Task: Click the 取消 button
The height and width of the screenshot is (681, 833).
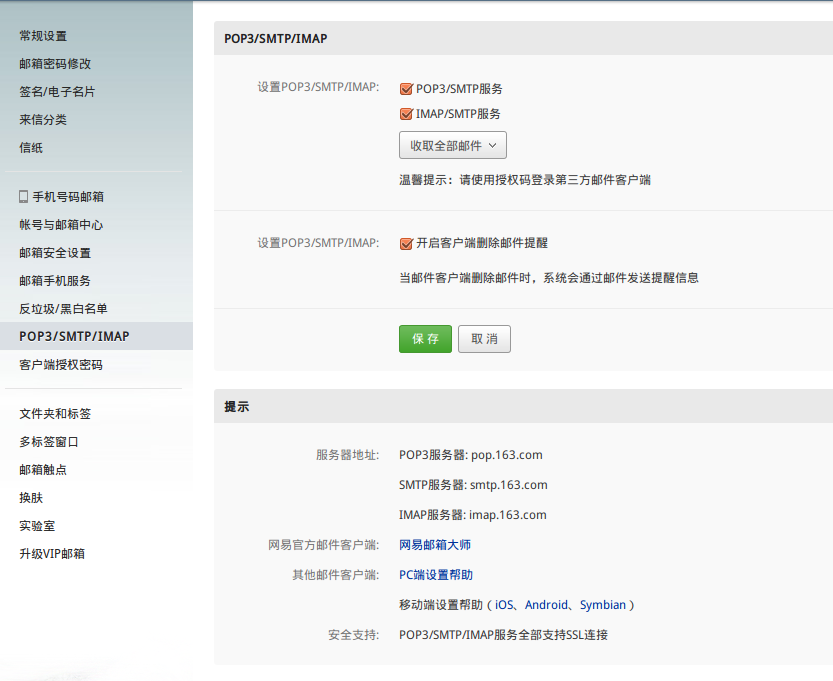Action: 484,339
